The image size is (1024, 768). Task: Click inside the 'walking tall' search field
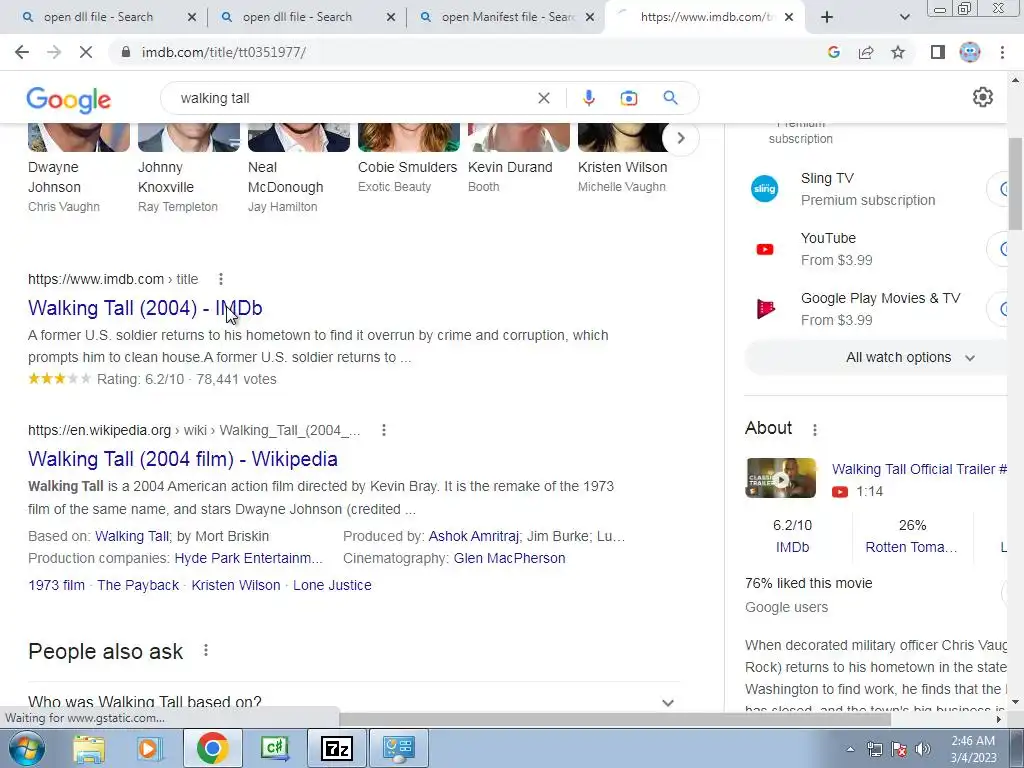(353, 98)
